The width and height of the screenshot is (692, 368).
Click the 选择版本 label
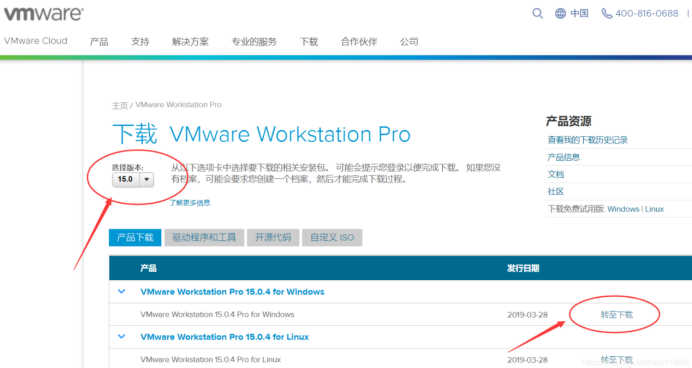(128, 168)
